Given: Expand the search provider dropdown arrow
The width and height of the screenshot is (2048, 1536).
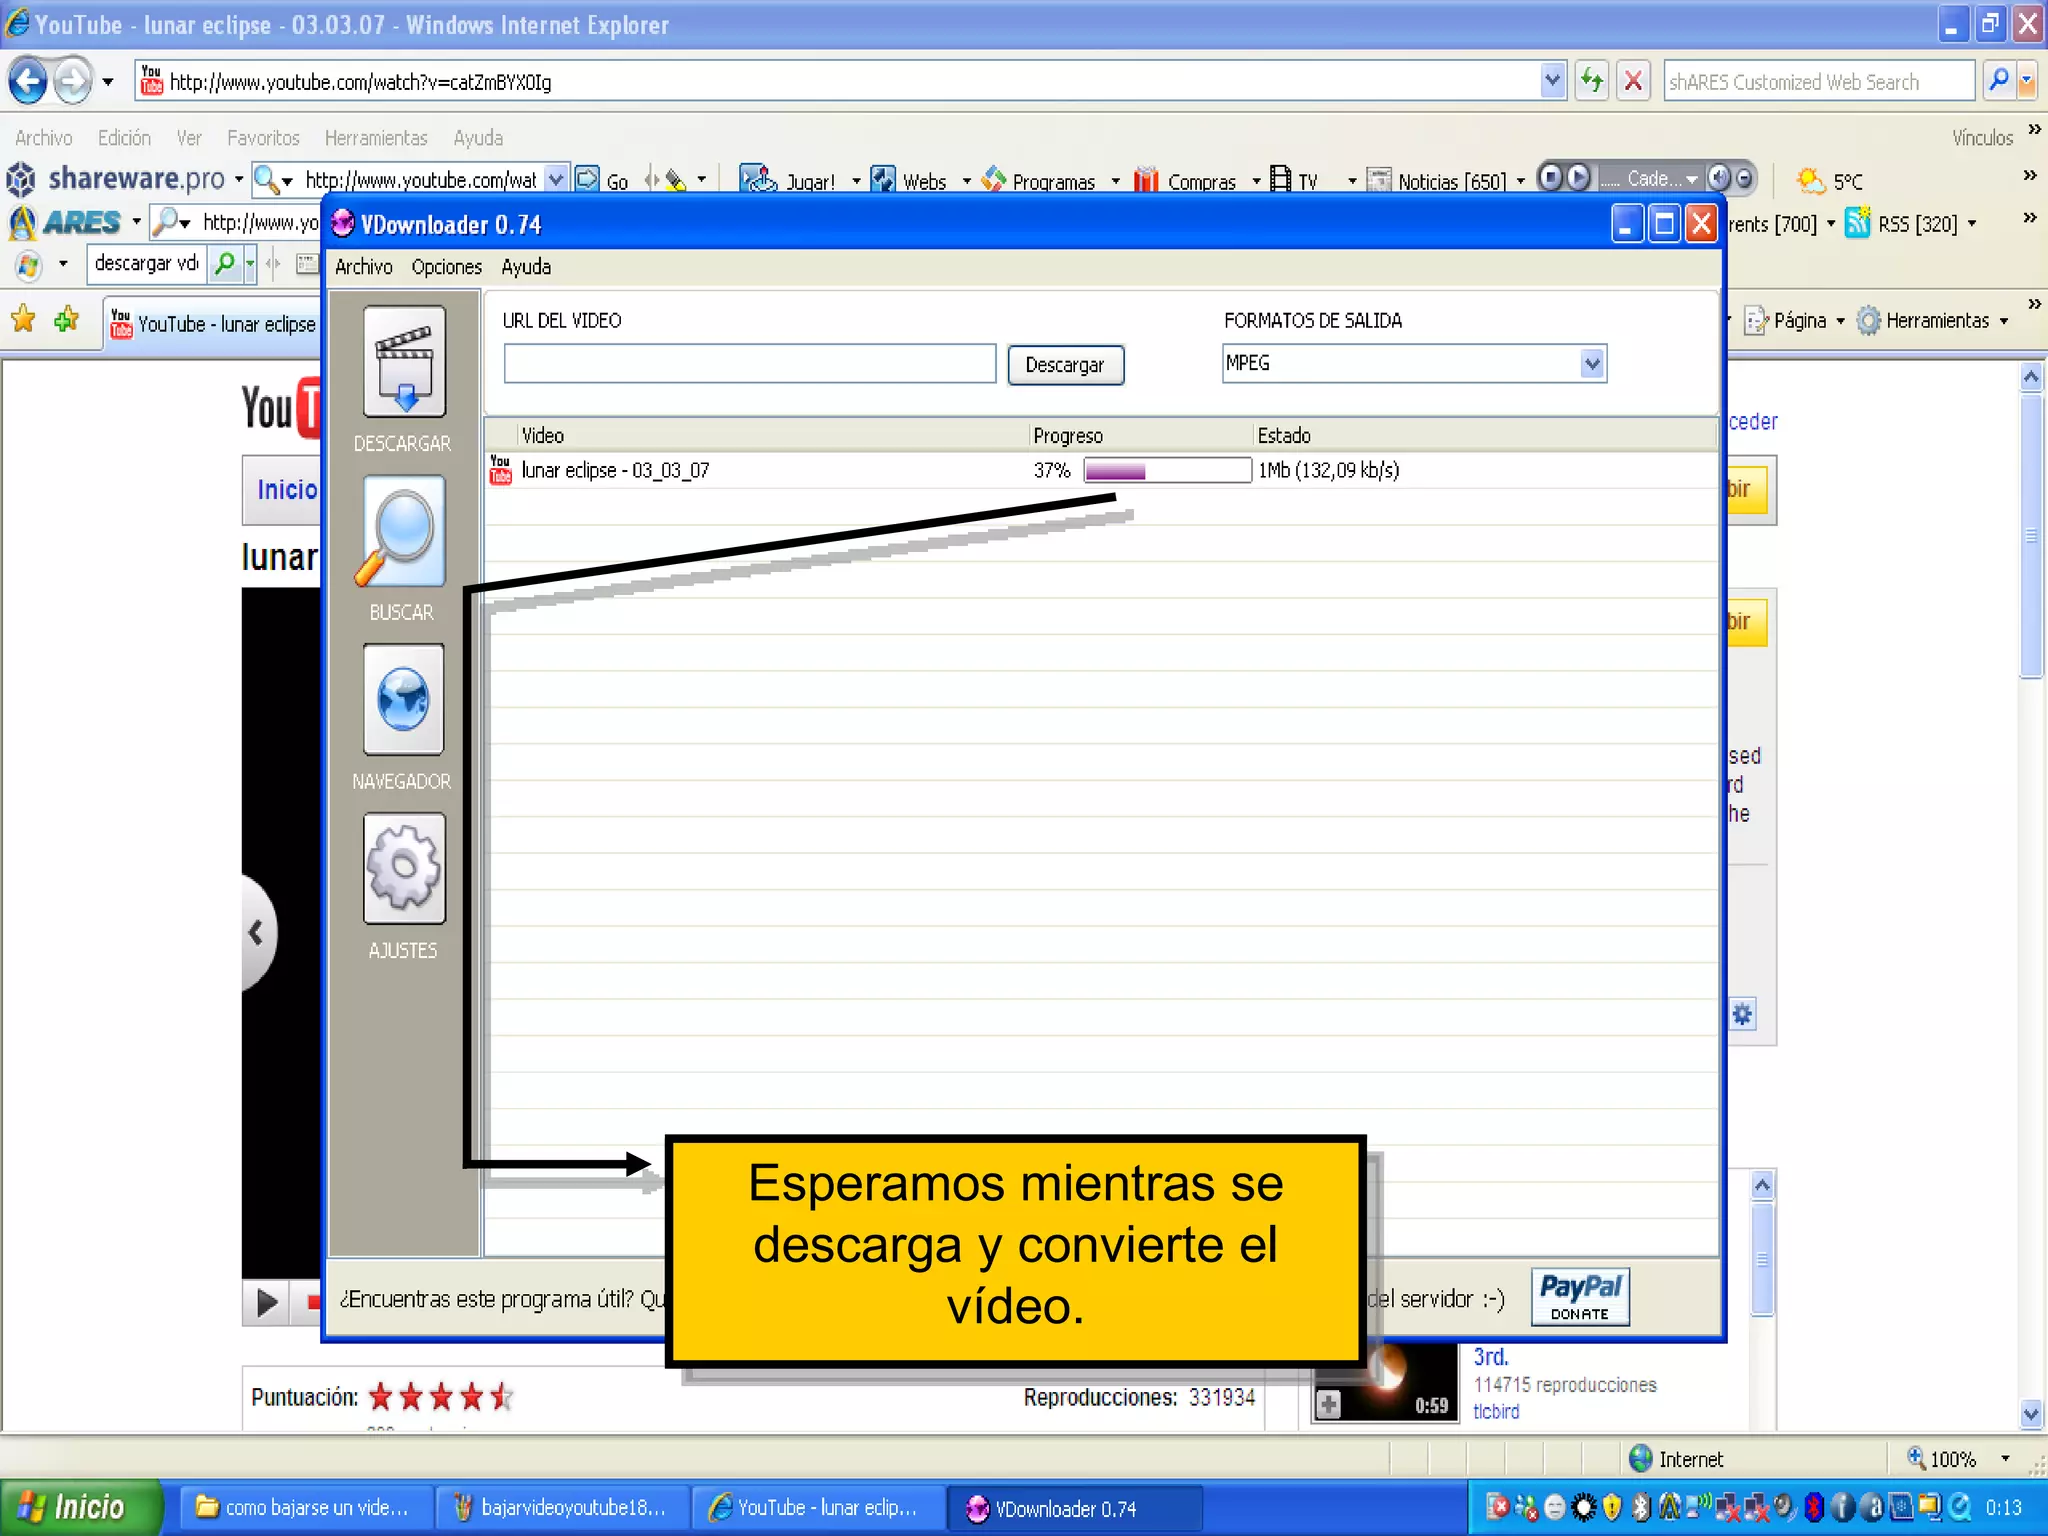Looking at the screenshot, I should (x=2027, y=81).
